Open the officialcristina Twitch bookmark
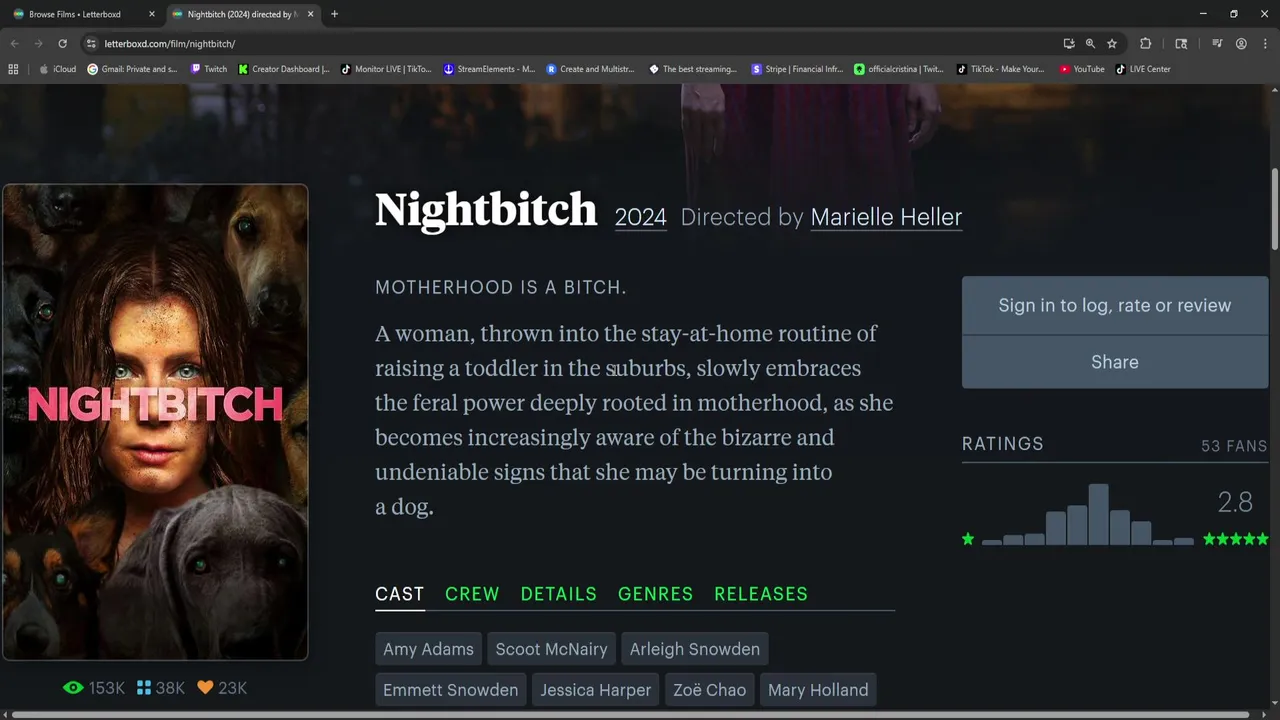 (899, 69)
